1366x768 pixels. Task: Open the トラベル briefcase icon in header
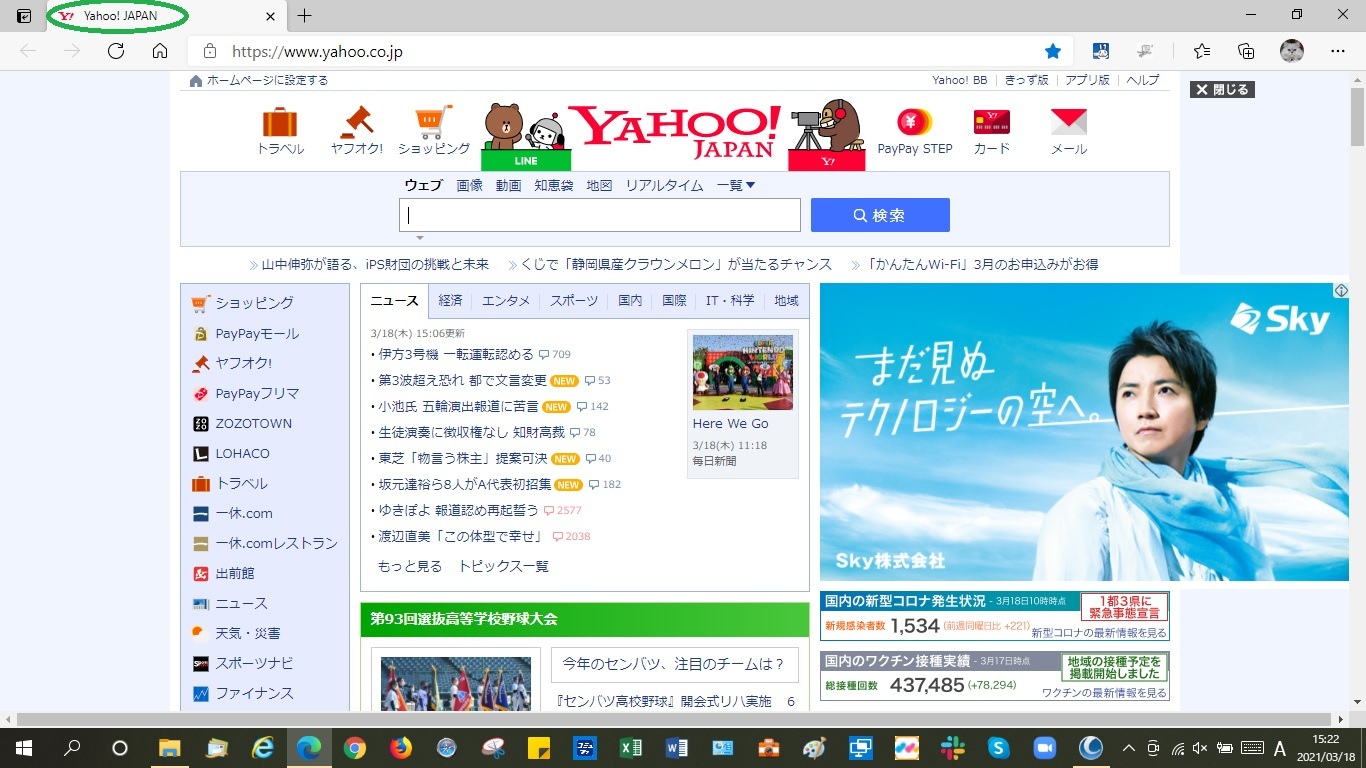pyautogui.click(x=280, y=123)
